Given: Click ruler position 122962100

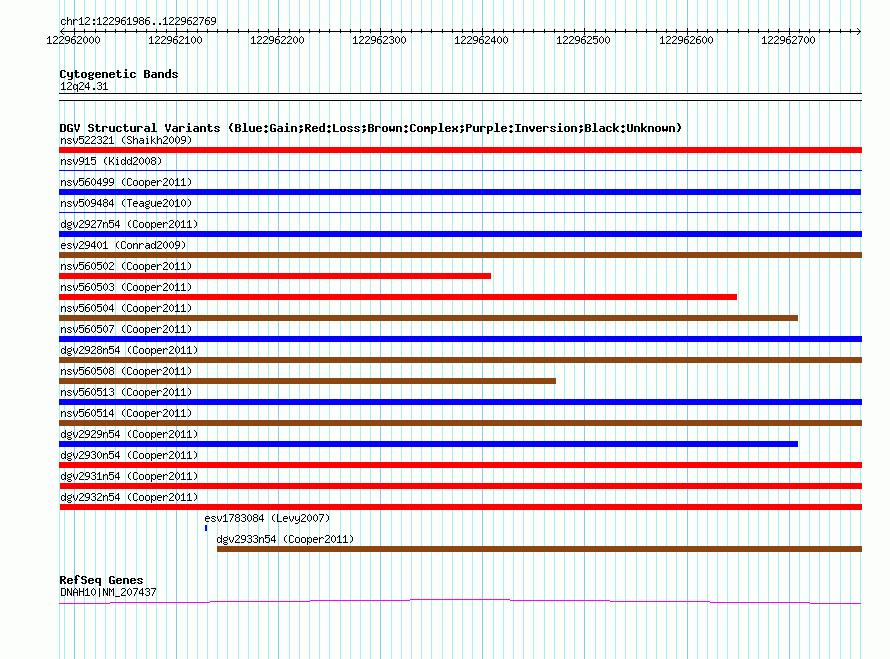Looking at the screenshot, I should click(175, 40).
